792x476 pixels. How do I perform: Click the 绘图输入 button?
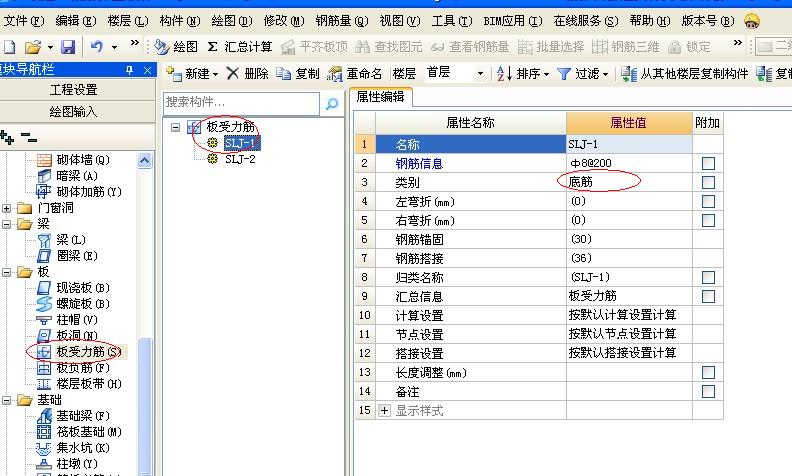tap(74, 112)
